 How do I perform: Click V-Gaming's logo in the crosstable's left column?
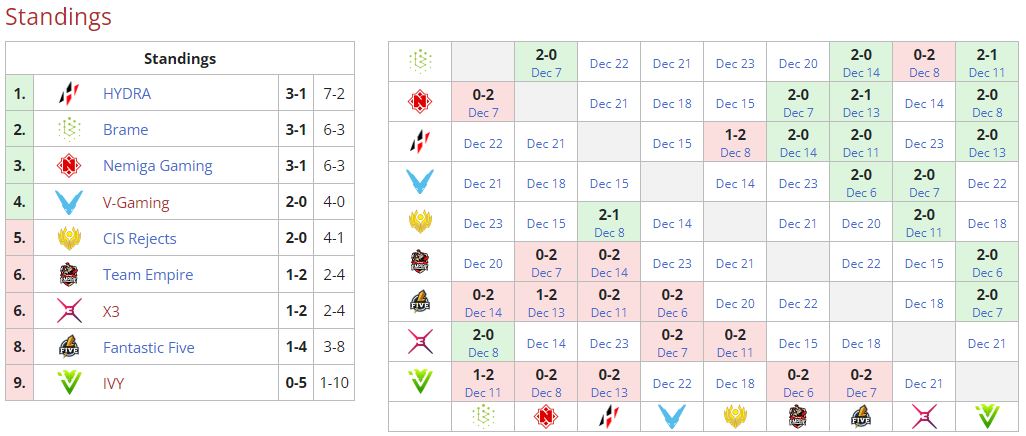pyautogui.click(x=420, y=182)
